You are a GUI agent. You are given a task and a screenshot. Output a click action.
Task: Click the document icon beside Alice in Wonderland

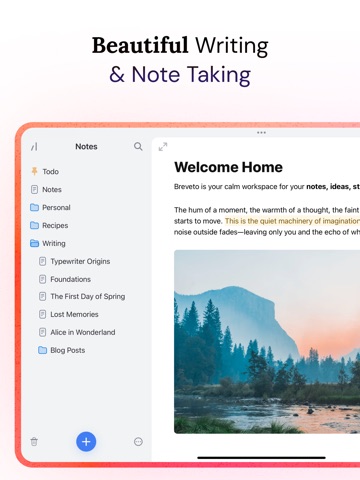[x=42, y=332]
